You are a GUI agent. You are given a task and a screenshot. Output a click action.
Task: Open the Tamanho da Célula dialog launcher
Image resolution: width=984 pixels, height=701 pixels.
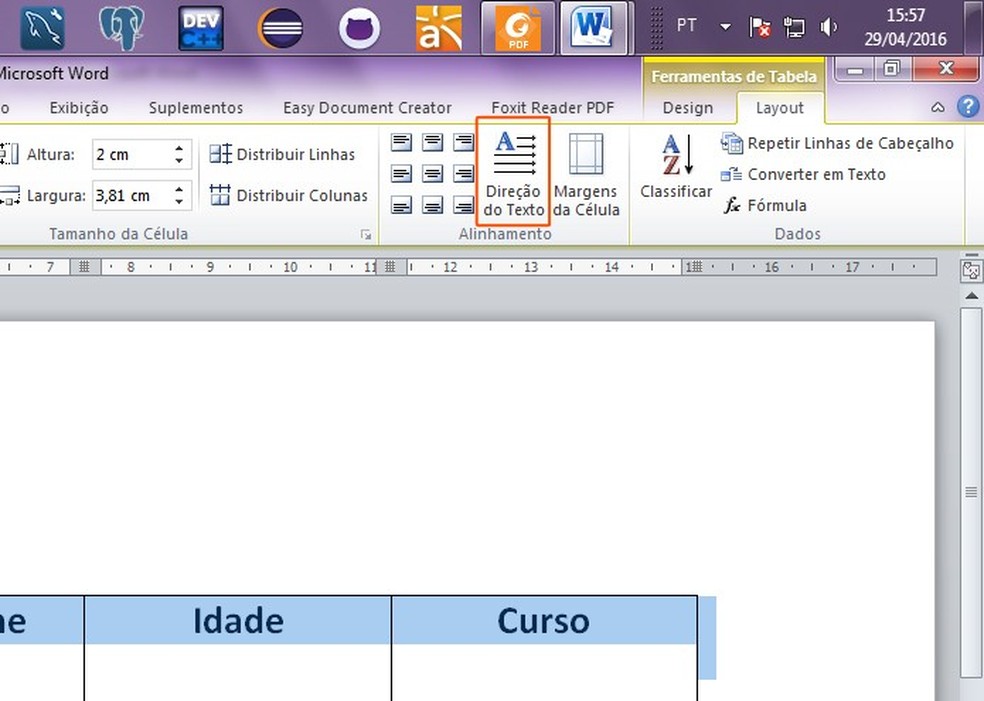point(366,233)
